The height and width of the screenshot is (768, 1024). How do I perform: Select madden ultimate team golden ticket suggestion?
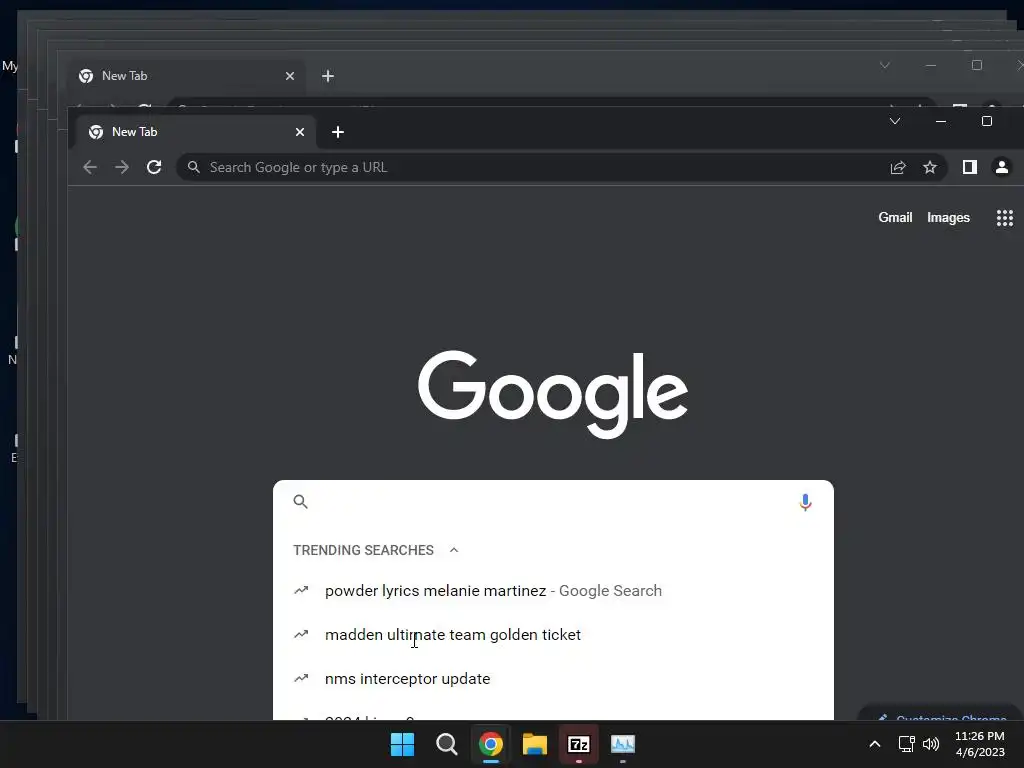(553, 634)
